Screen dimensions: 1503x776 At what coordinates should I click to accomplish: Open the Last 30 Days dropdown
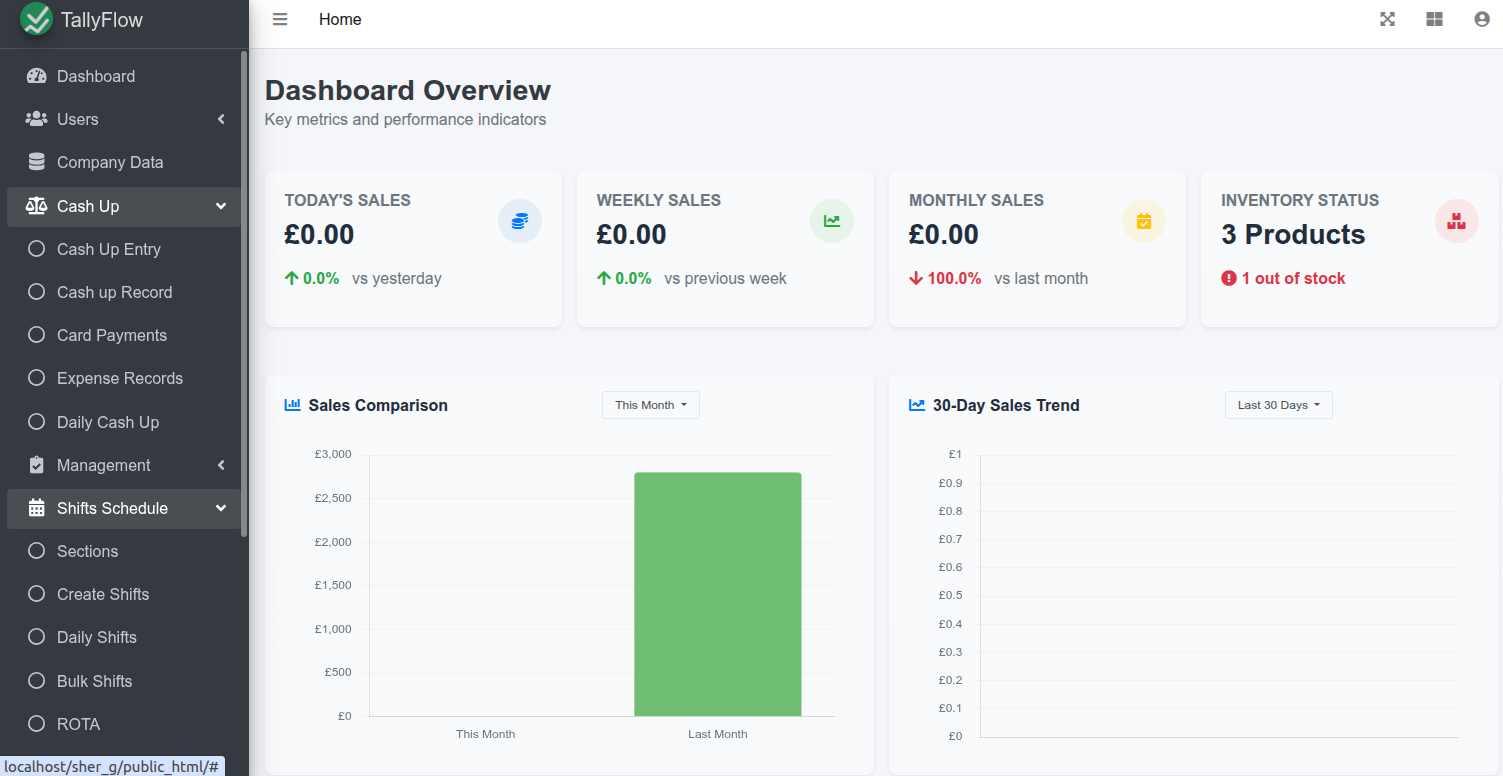pos(1278,405)
